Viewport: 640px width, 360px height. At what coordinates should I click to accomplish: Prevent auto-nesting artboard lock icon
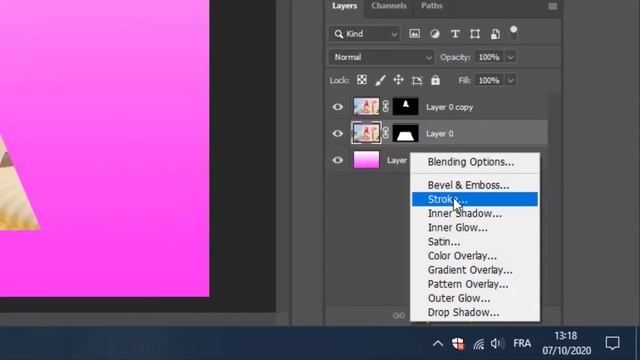click(417, 80)
